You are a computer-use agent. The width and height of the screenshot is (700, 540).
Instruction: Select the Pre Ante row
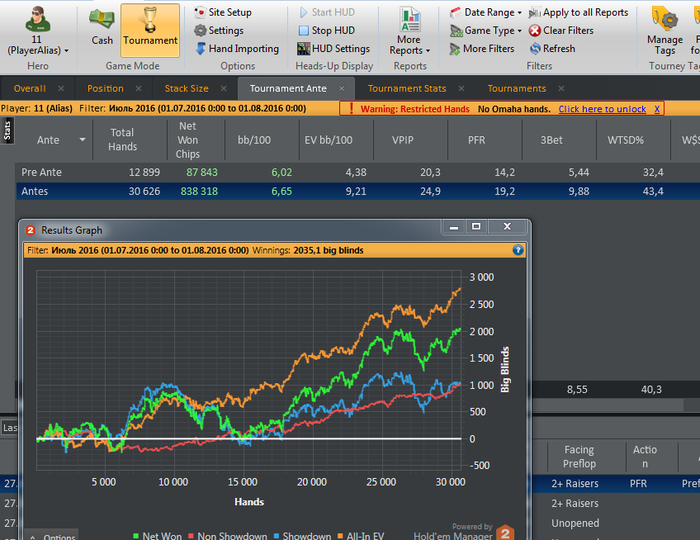(358, 172)
